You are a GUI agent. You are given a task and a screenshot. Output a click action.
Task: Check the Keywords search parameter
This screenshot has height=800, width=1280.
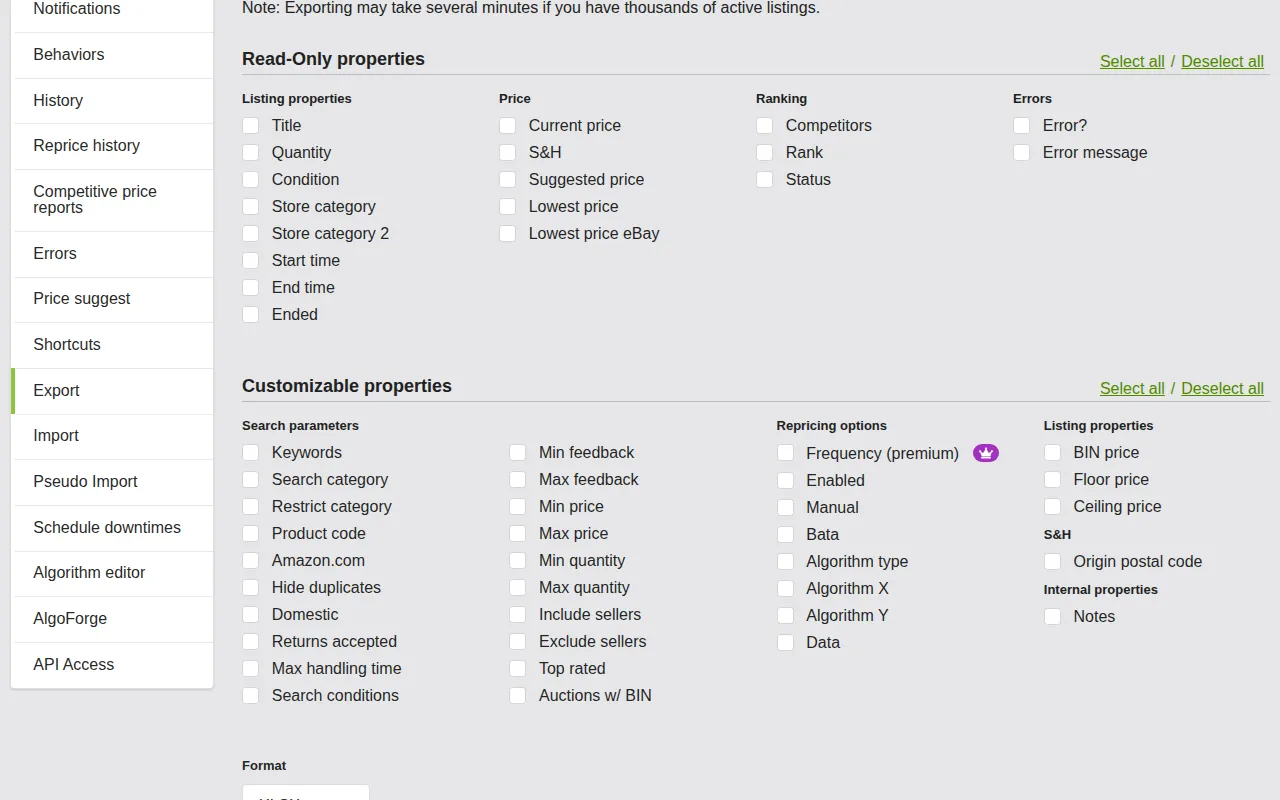[x=250, y=452]
